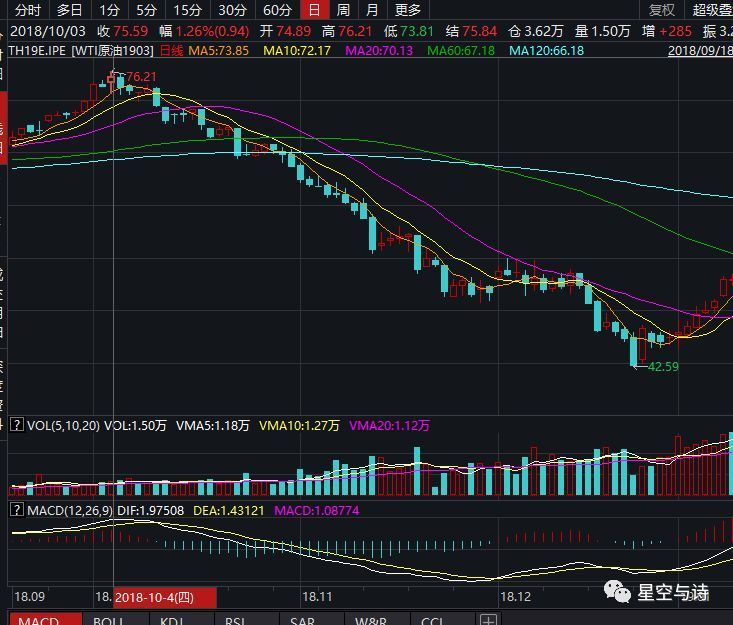Switch to the 1分 one-minute period
Image resolution: width=733 pixels, height=625 pixels.
coord(109,10)
